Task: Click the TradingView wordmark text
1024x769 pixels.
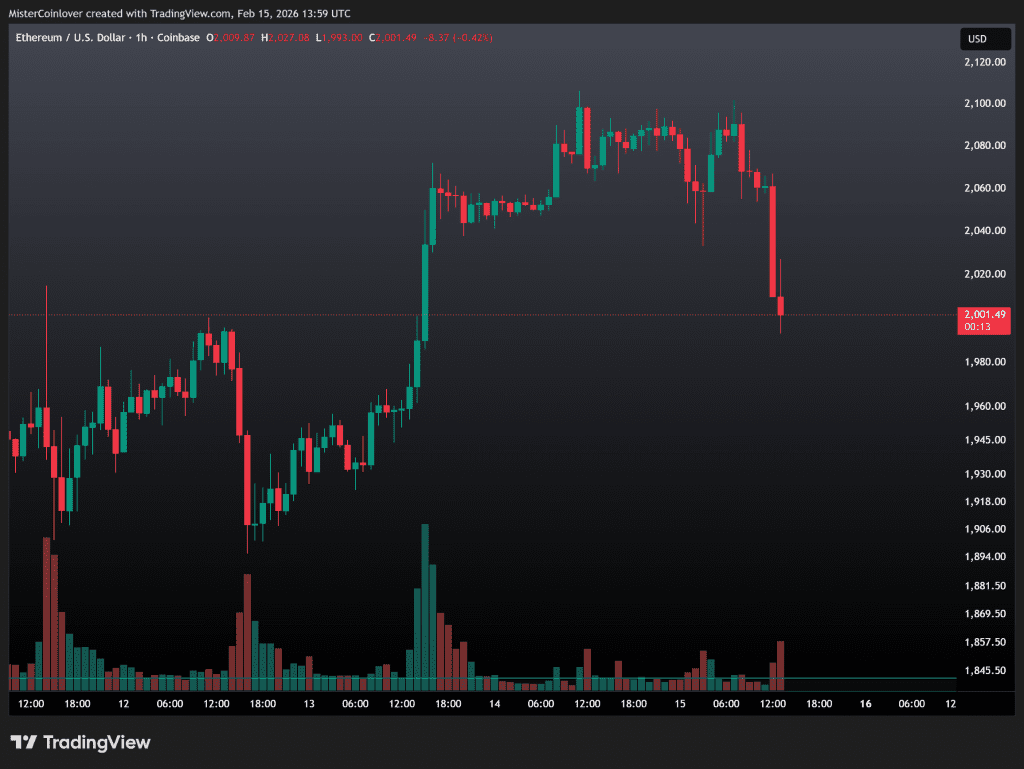Action: [x=97, y=742]
